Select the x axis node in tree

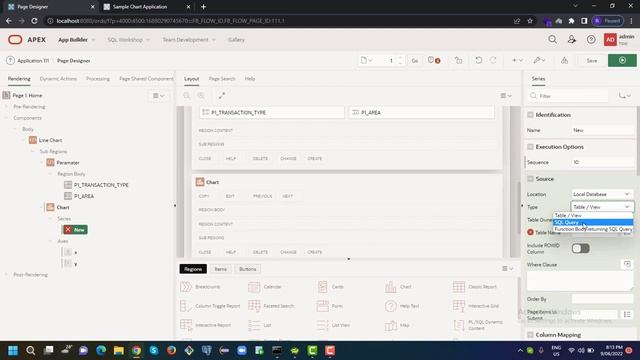click(x=76, y=252)
